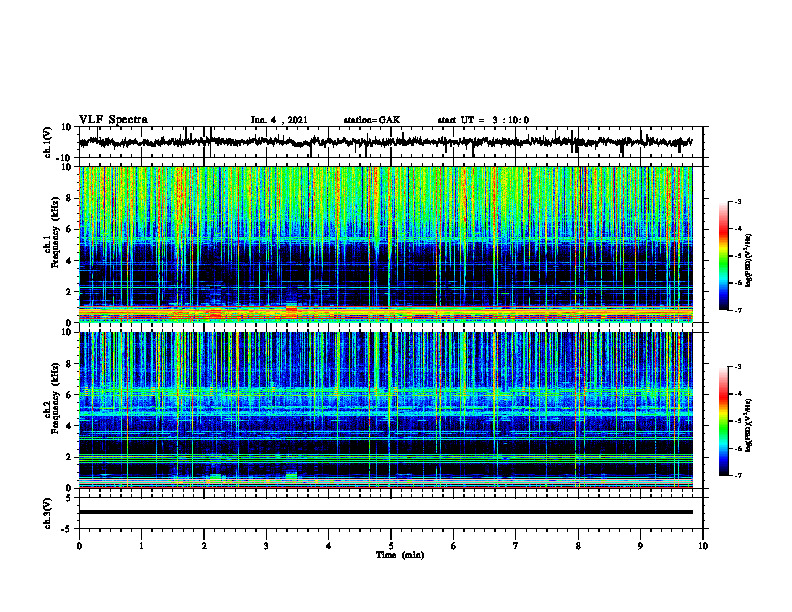The height and width of the screenshot is (612, 792).
Task: Click the ch.2 spectrogram panel
Action: point(385,410)
